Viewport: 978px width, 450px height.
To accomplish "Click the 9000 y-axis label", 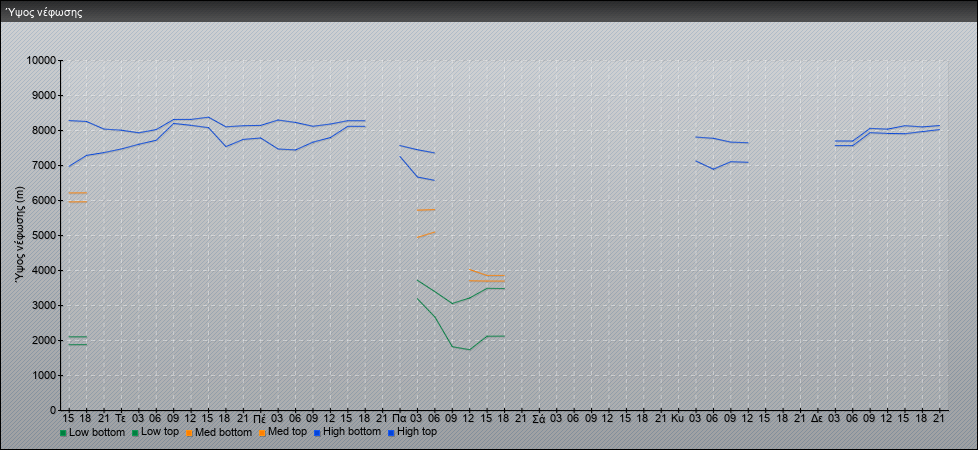I will point(43,95).
